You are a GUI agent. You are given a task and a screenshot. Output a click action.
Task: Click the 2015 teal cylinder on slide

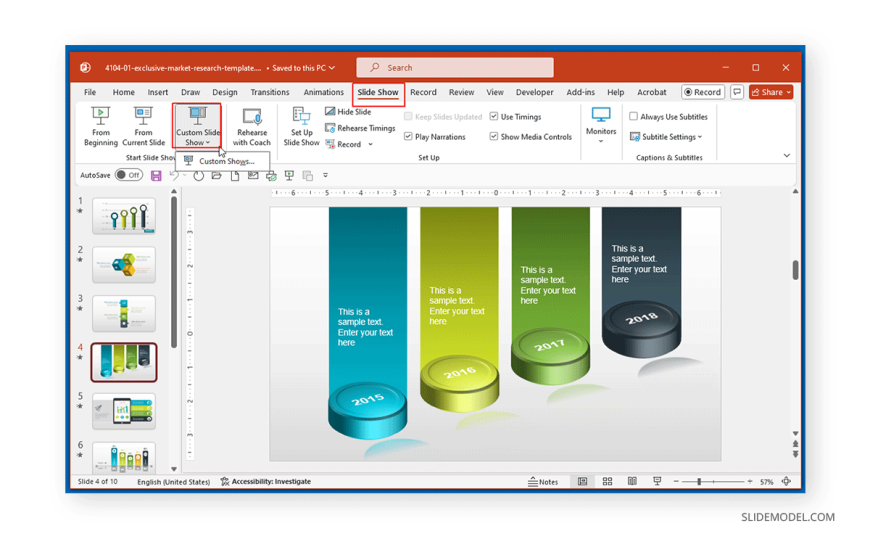pyautogui.click(x=367, y=410)
